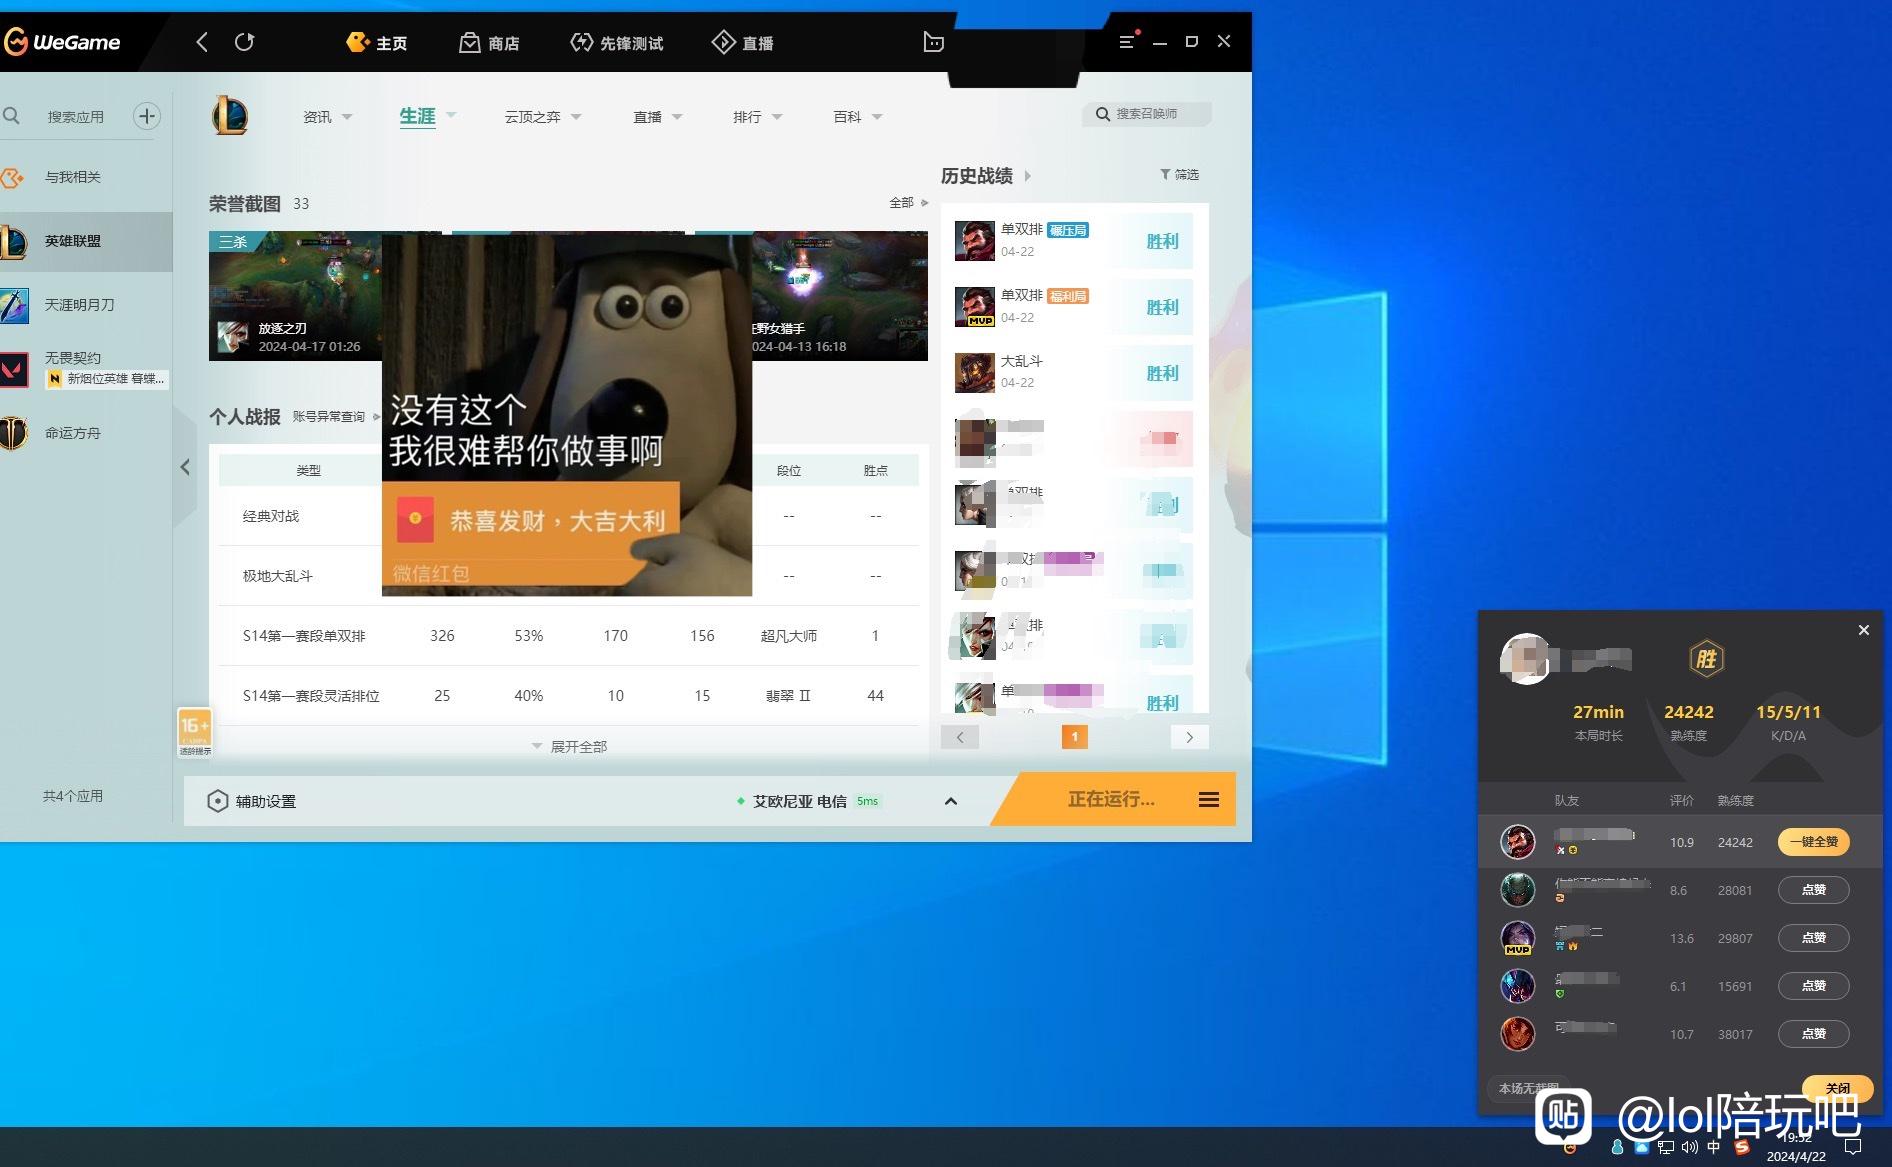The width and height of the screenshot is (1892, 1167).
Task: Click the WeGame logo
Action: tap(62, 42)
